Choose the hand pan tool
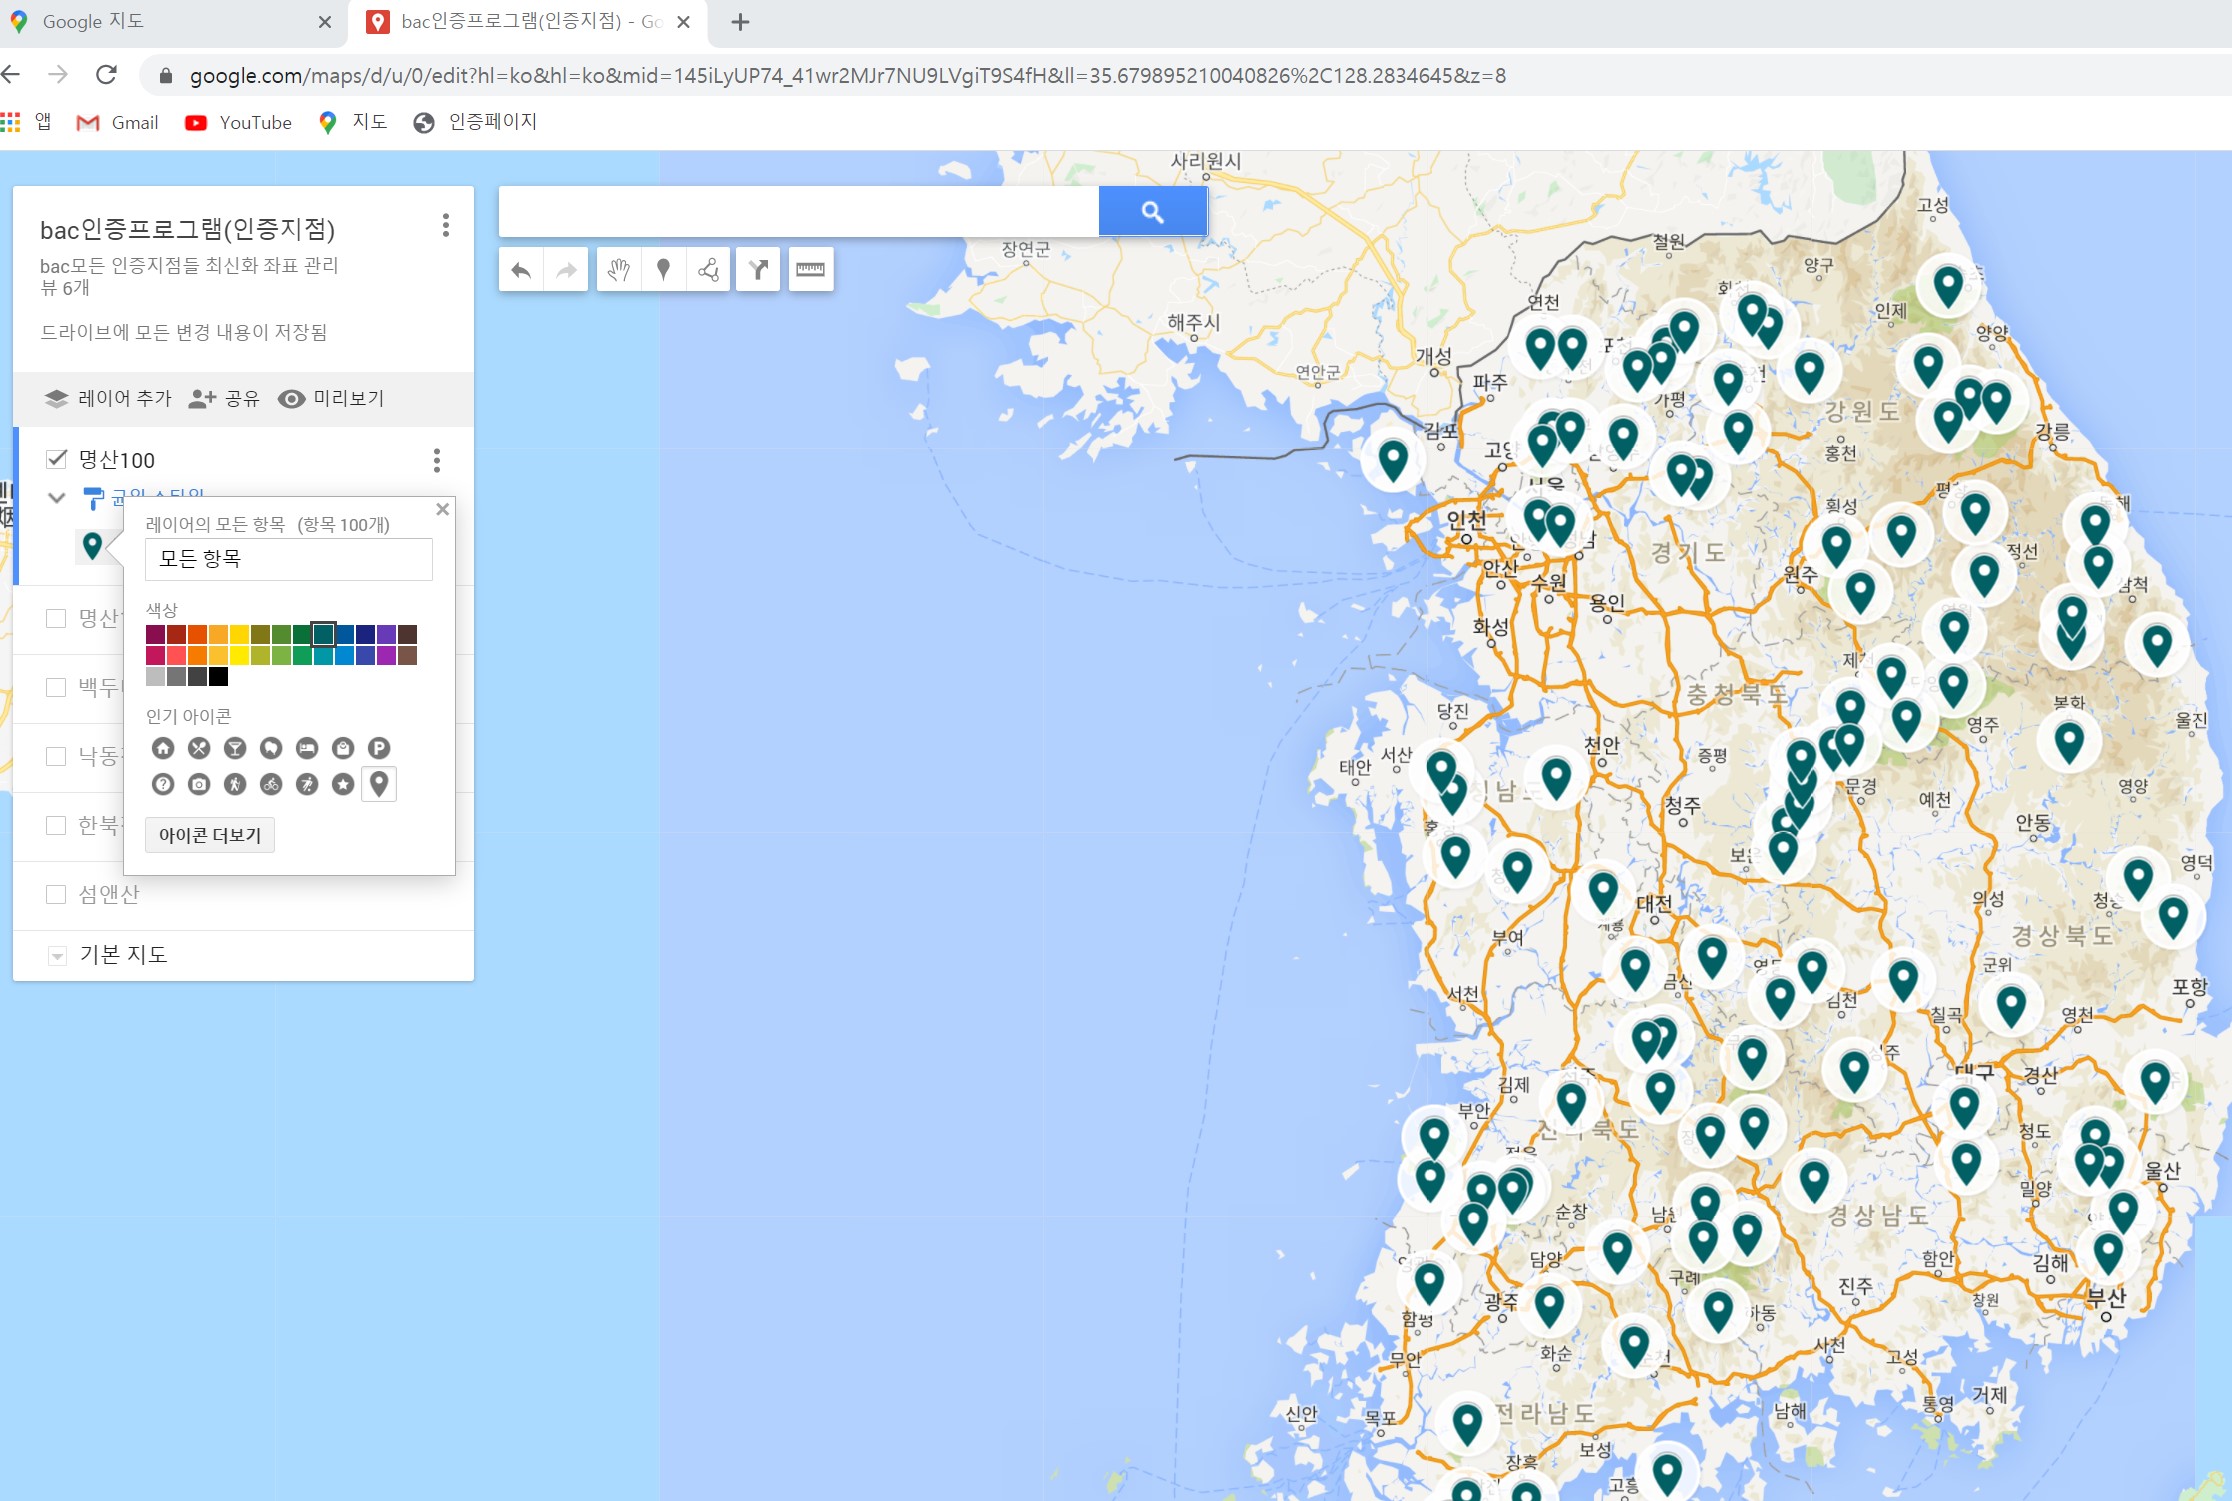This screenshot has width=2232, height=1501. tap(619, 269)
